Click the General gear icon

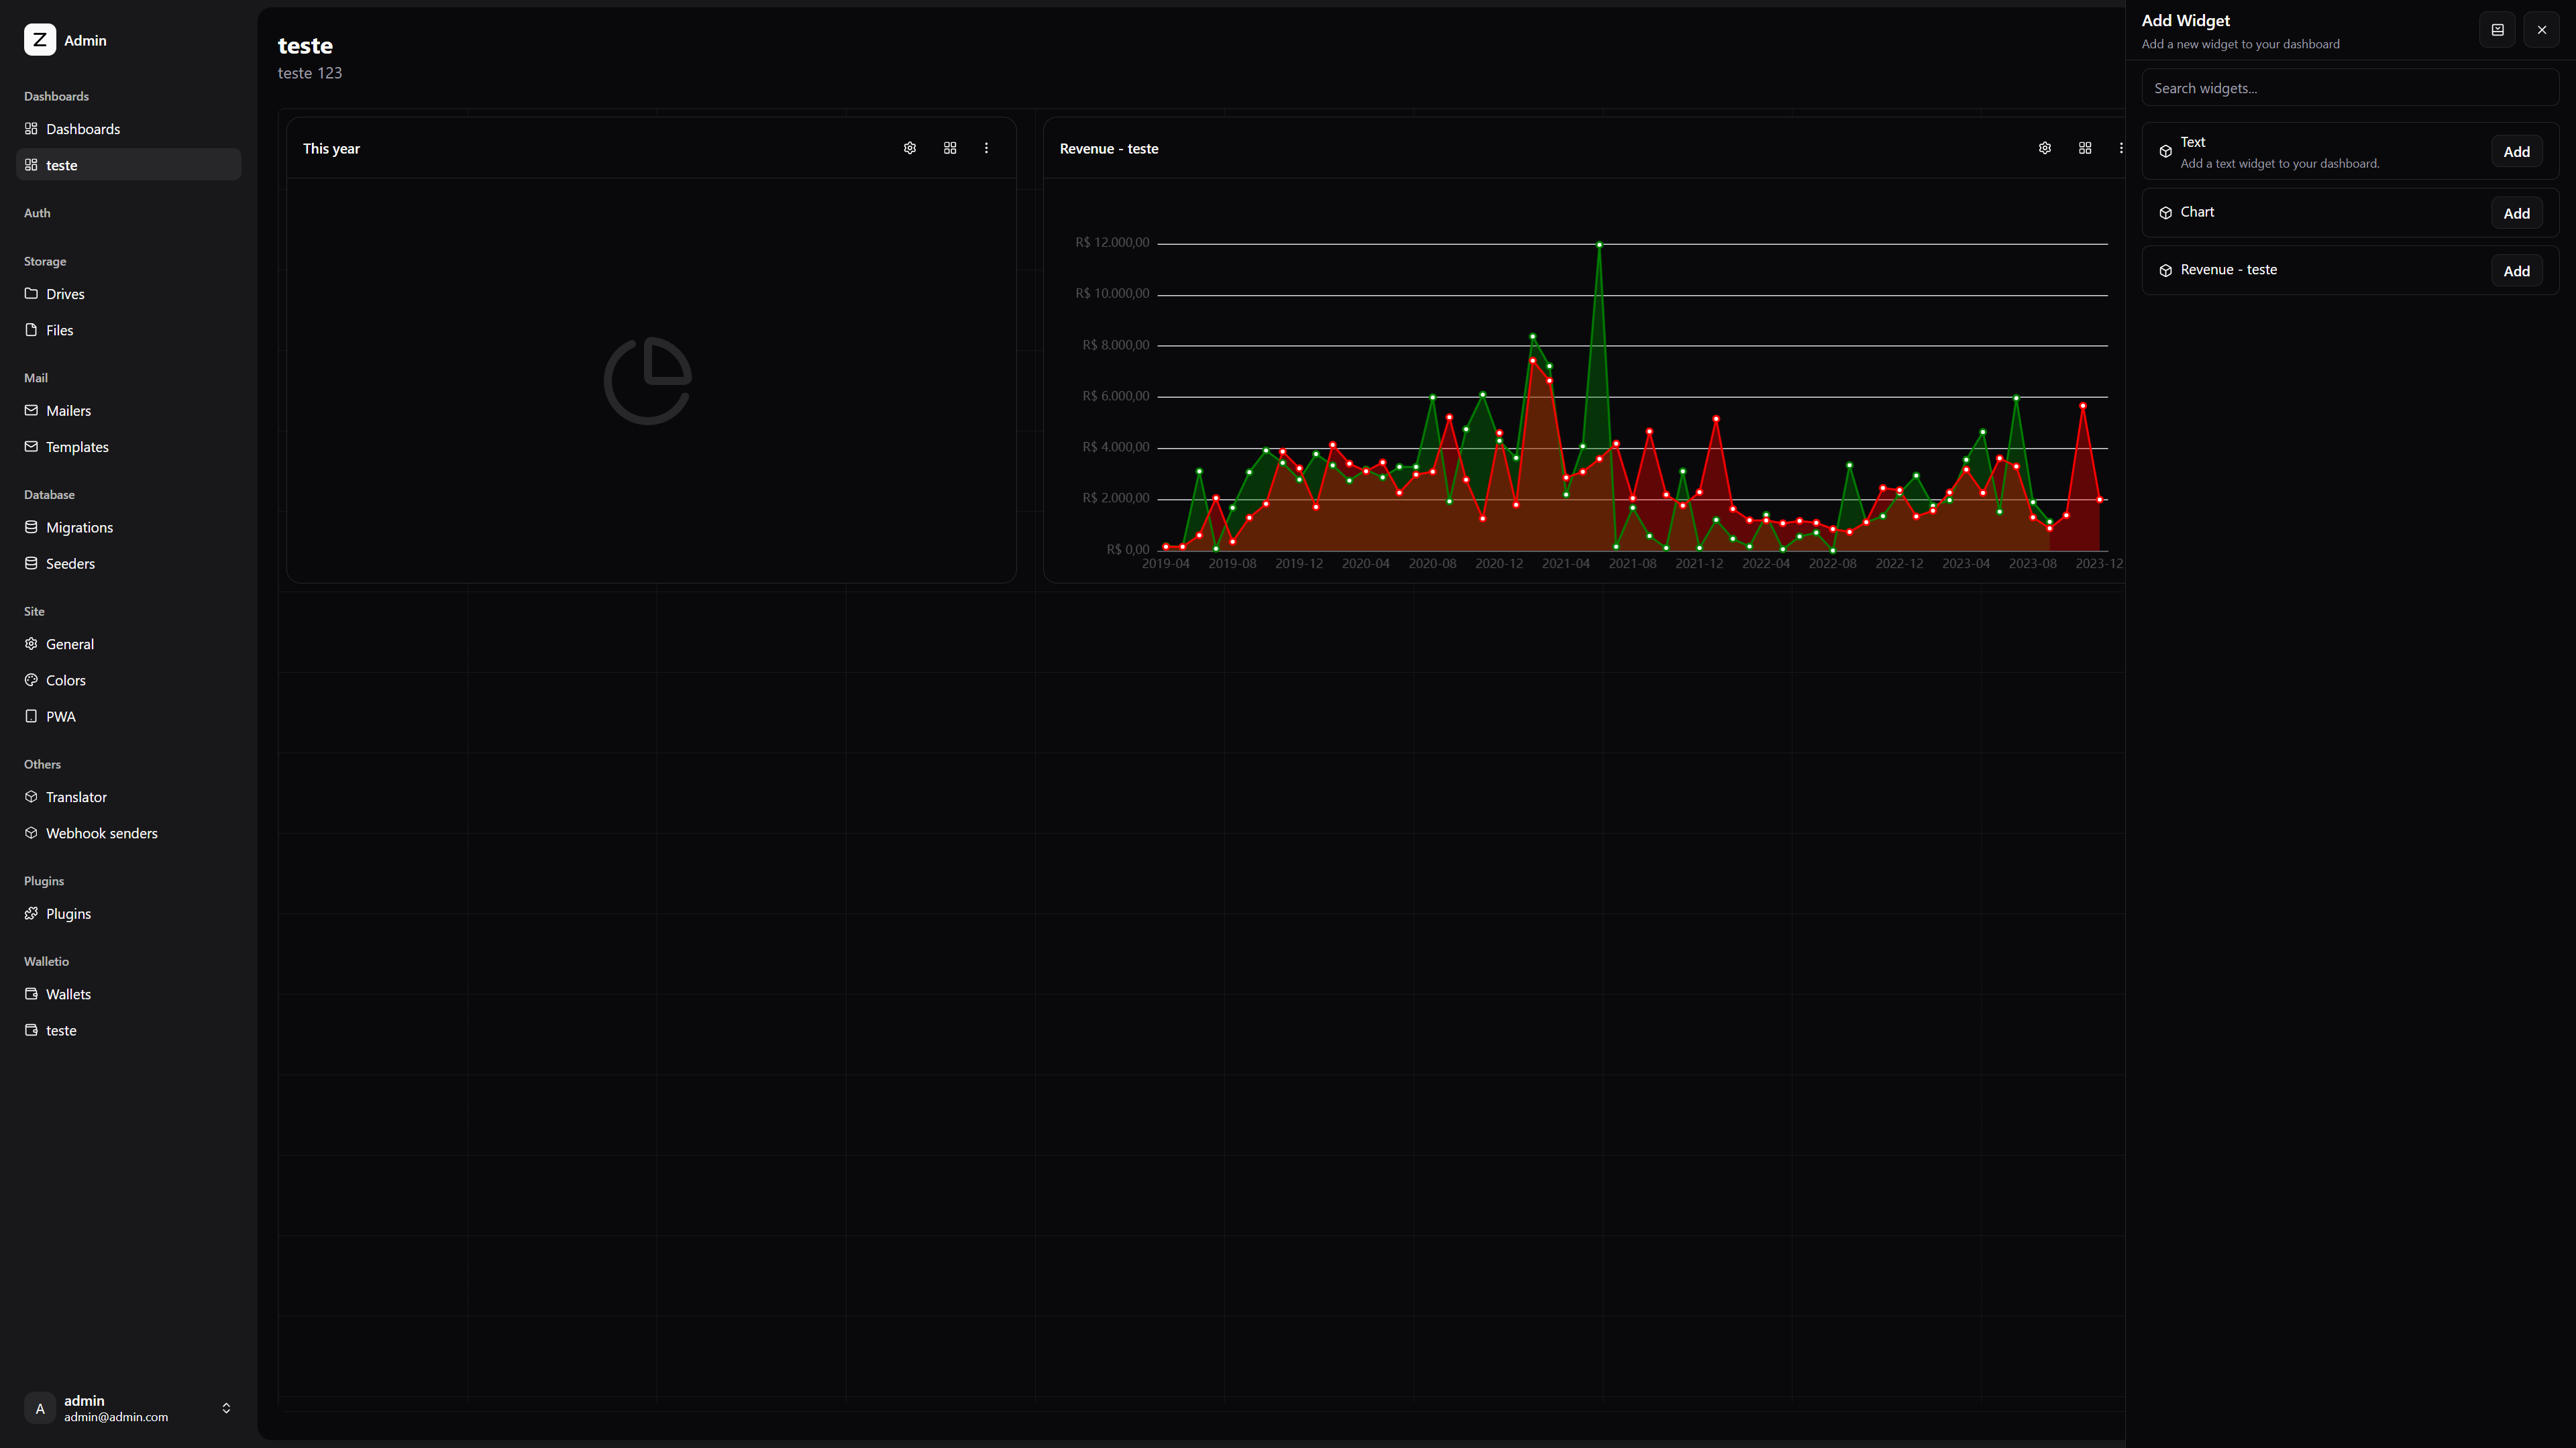pyautogui.click(x=31, y=644)
